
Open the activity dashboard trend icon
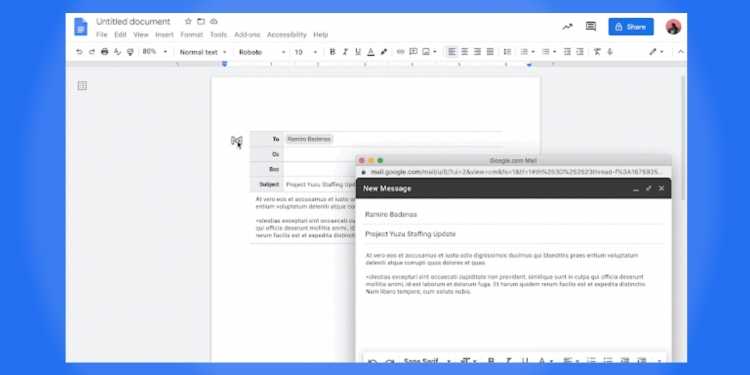pos(567,27)
